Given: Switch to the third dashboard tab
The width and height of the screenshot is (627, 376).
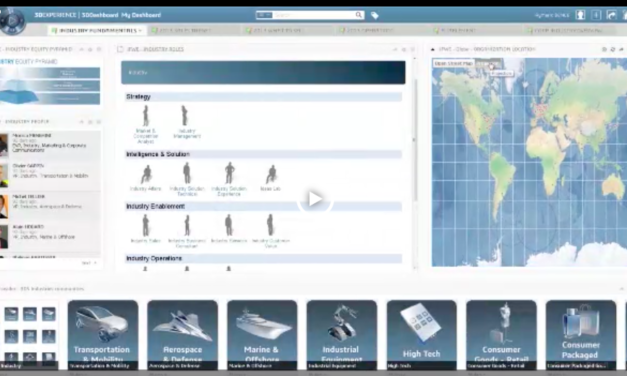Looking at the screenshot, I should click(276, 30).
